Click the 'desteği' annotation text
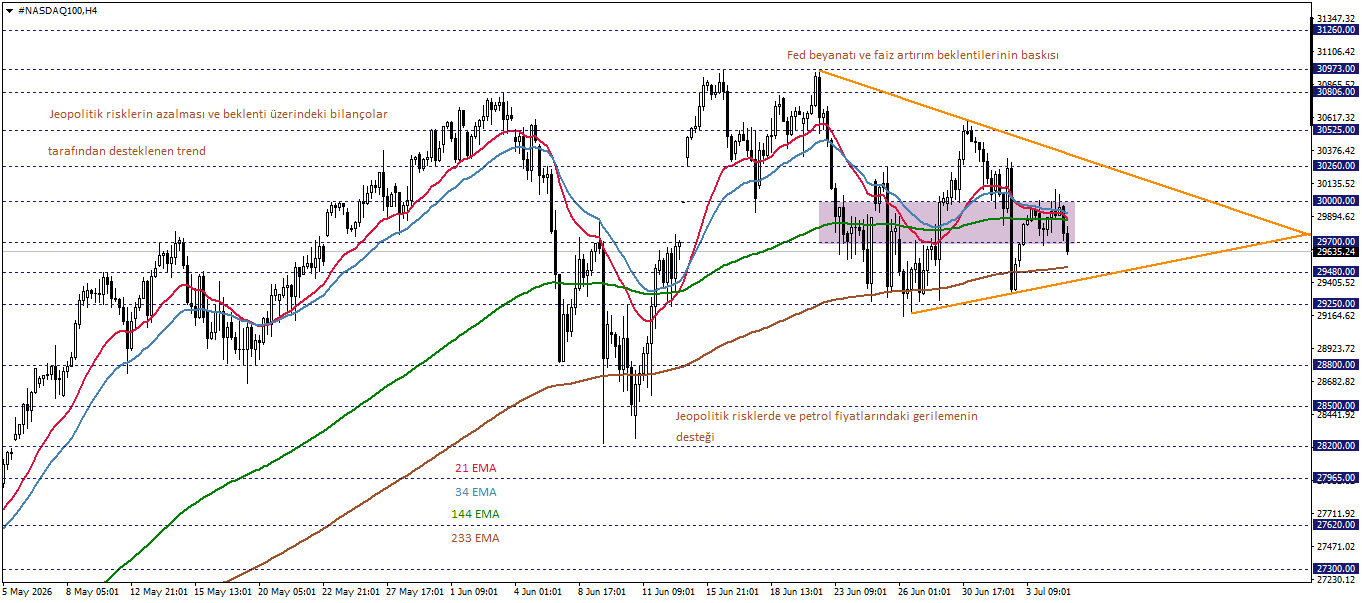Viewport: 1362px width, 603px height. 696,438
